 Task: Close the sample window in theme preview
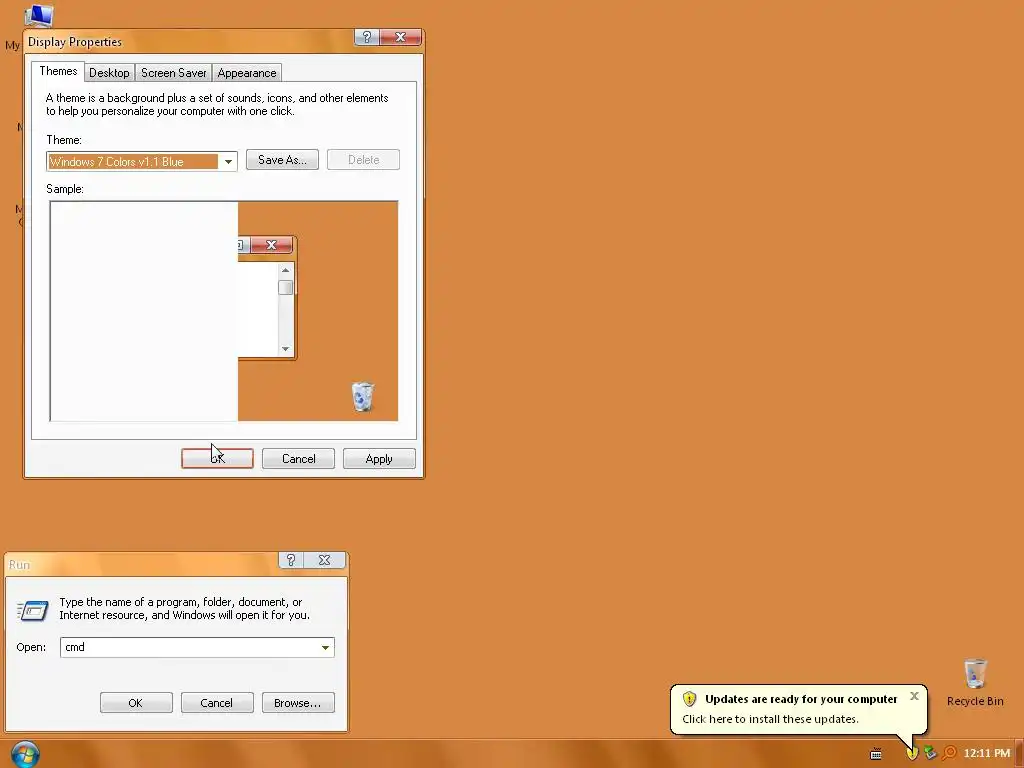[x=272, y=245]
